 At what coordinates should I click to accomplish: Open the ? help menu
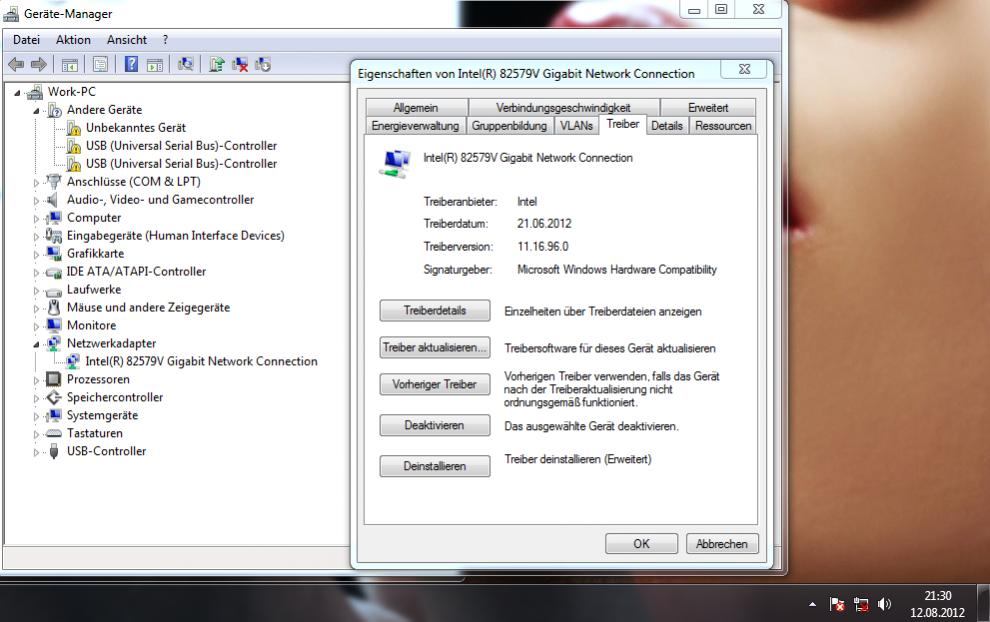click(x=165, y=40)
